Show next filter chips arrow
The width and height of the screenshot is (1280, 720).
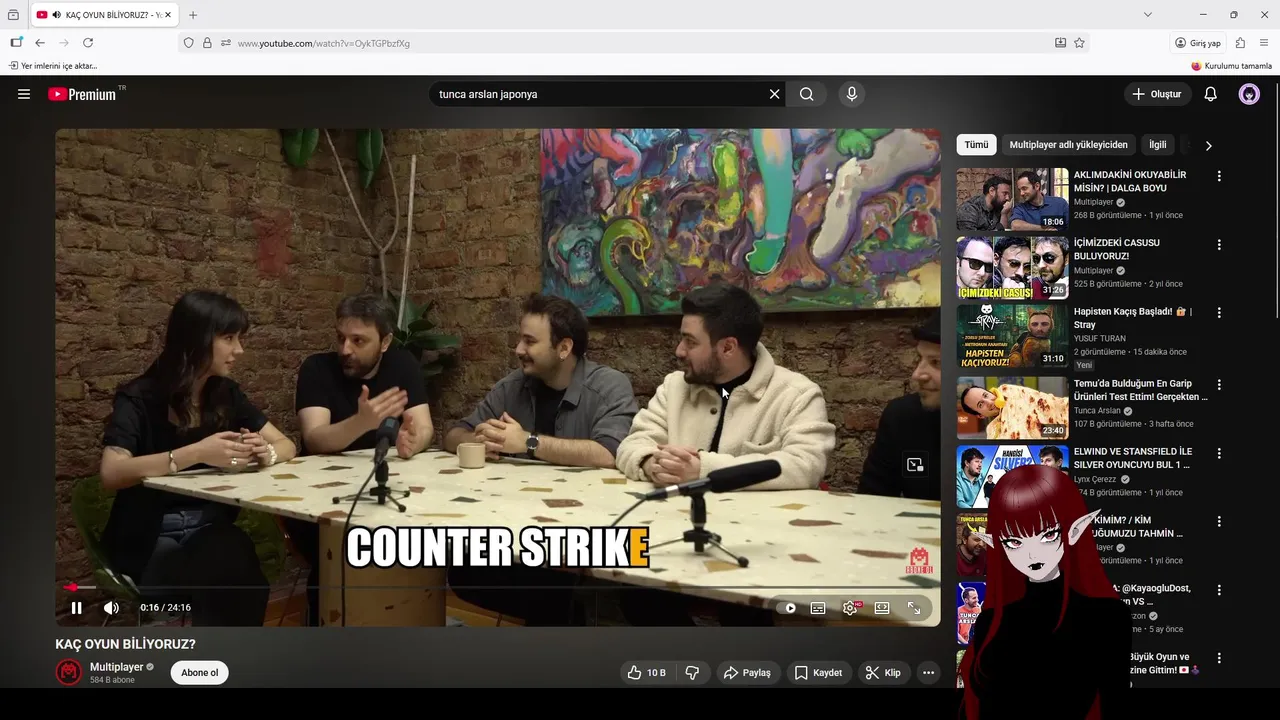click(1208, 145)
